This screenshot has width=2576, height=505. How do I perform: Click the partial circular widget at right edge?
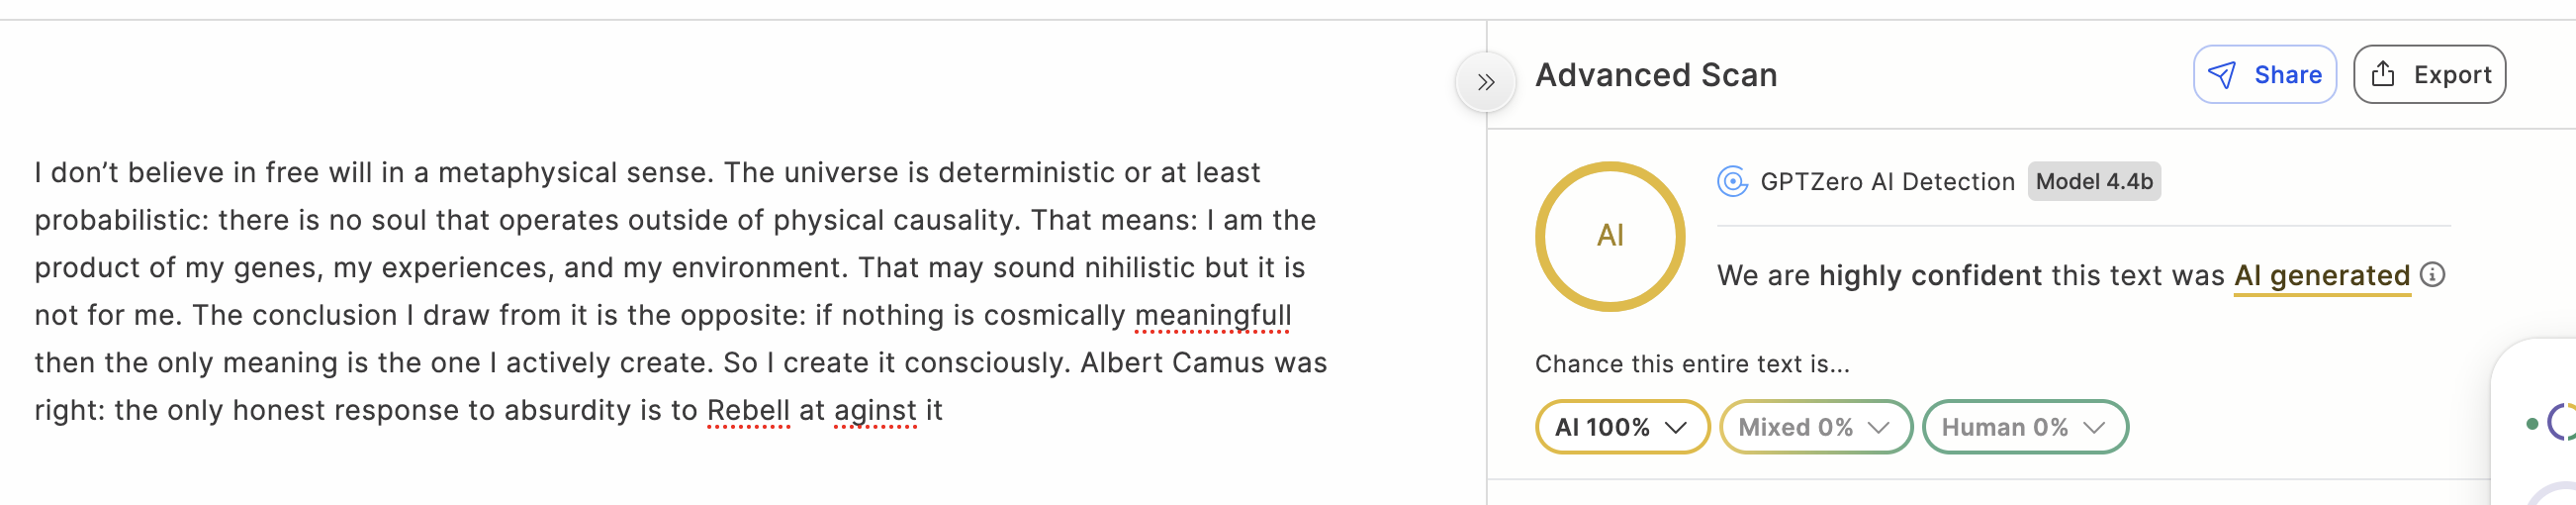(2562, 422)
